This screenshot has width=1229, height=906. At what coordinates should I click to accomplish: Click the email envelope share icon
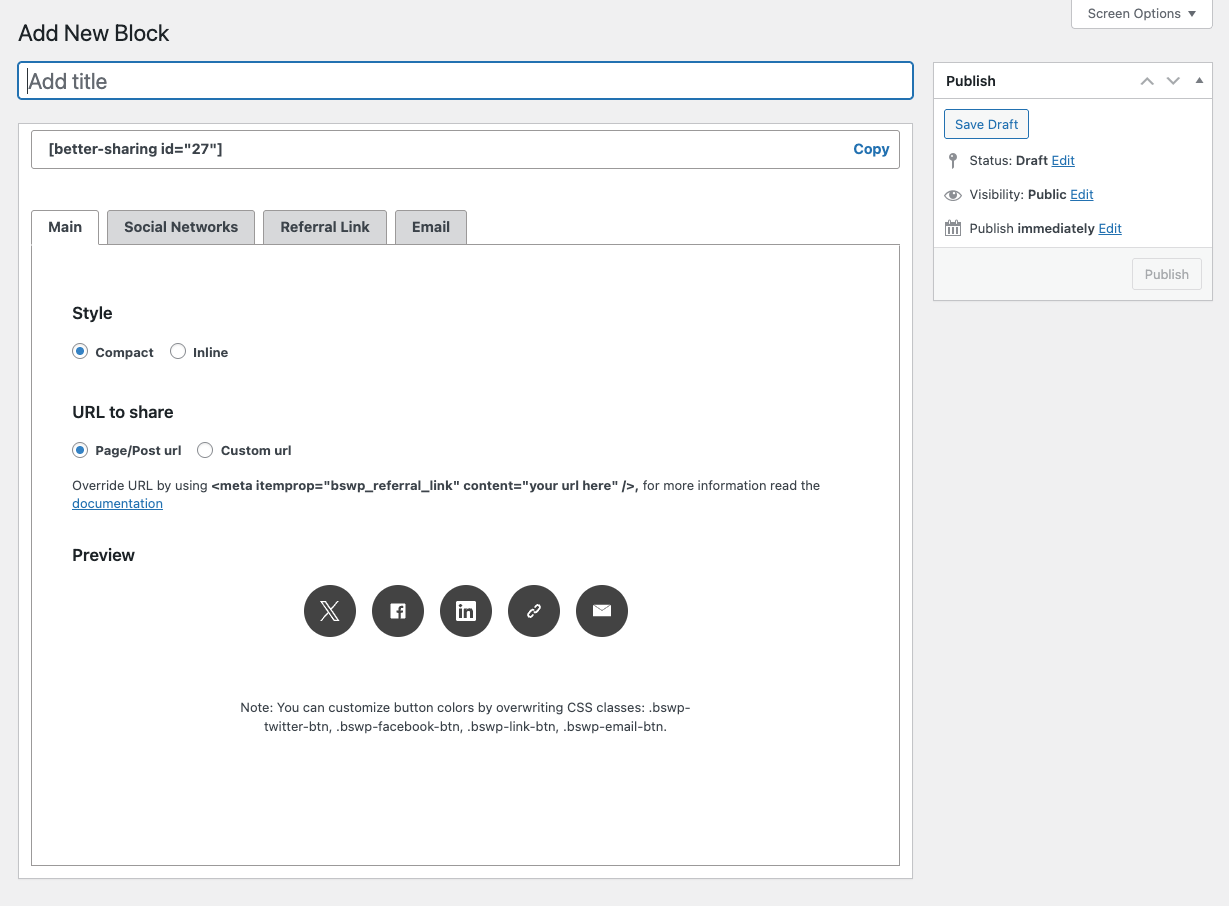click(602, 611)
